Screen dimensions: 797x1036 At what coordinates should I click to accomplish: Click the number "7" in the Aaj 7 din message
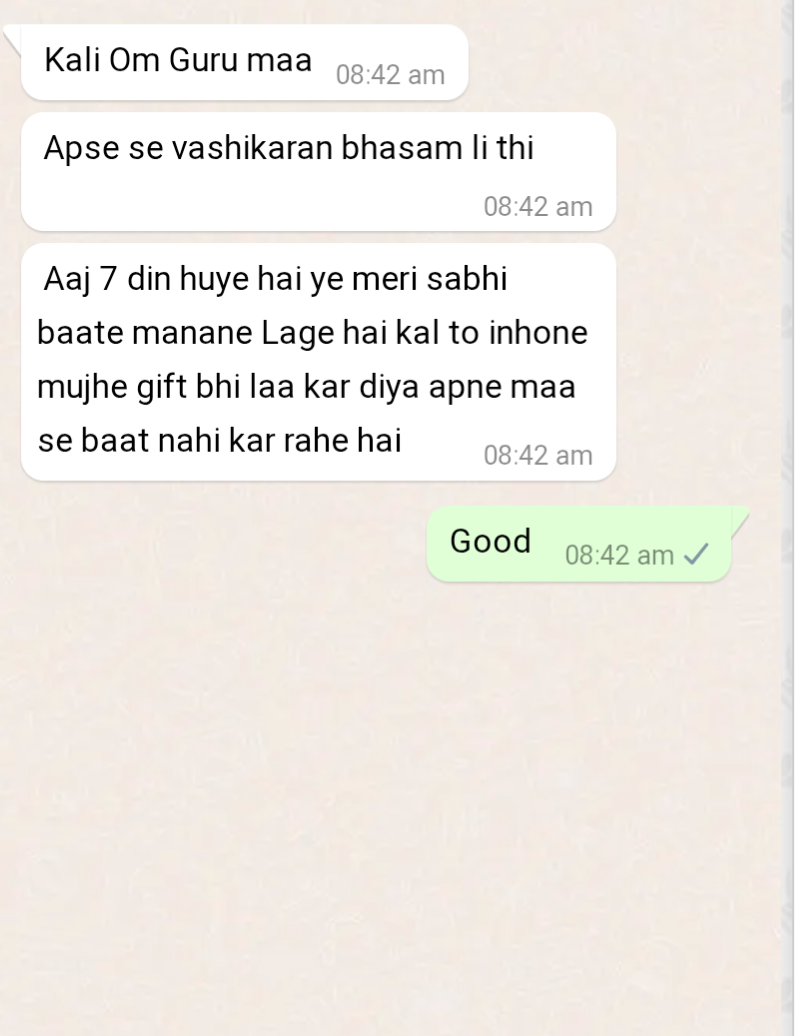[108, 279]
